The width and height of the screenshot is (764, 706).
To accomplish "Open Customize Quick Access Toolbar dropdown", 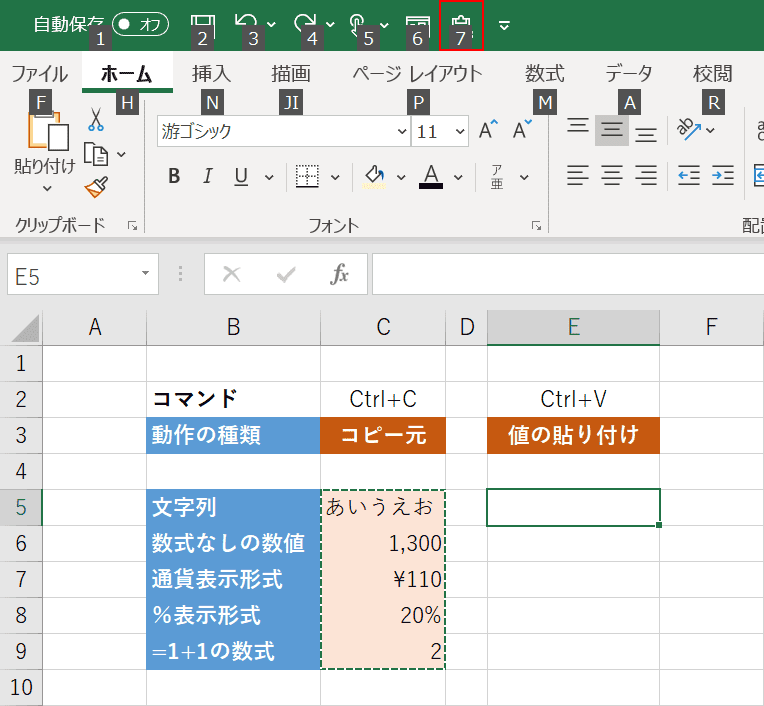I will pos(504,25).
